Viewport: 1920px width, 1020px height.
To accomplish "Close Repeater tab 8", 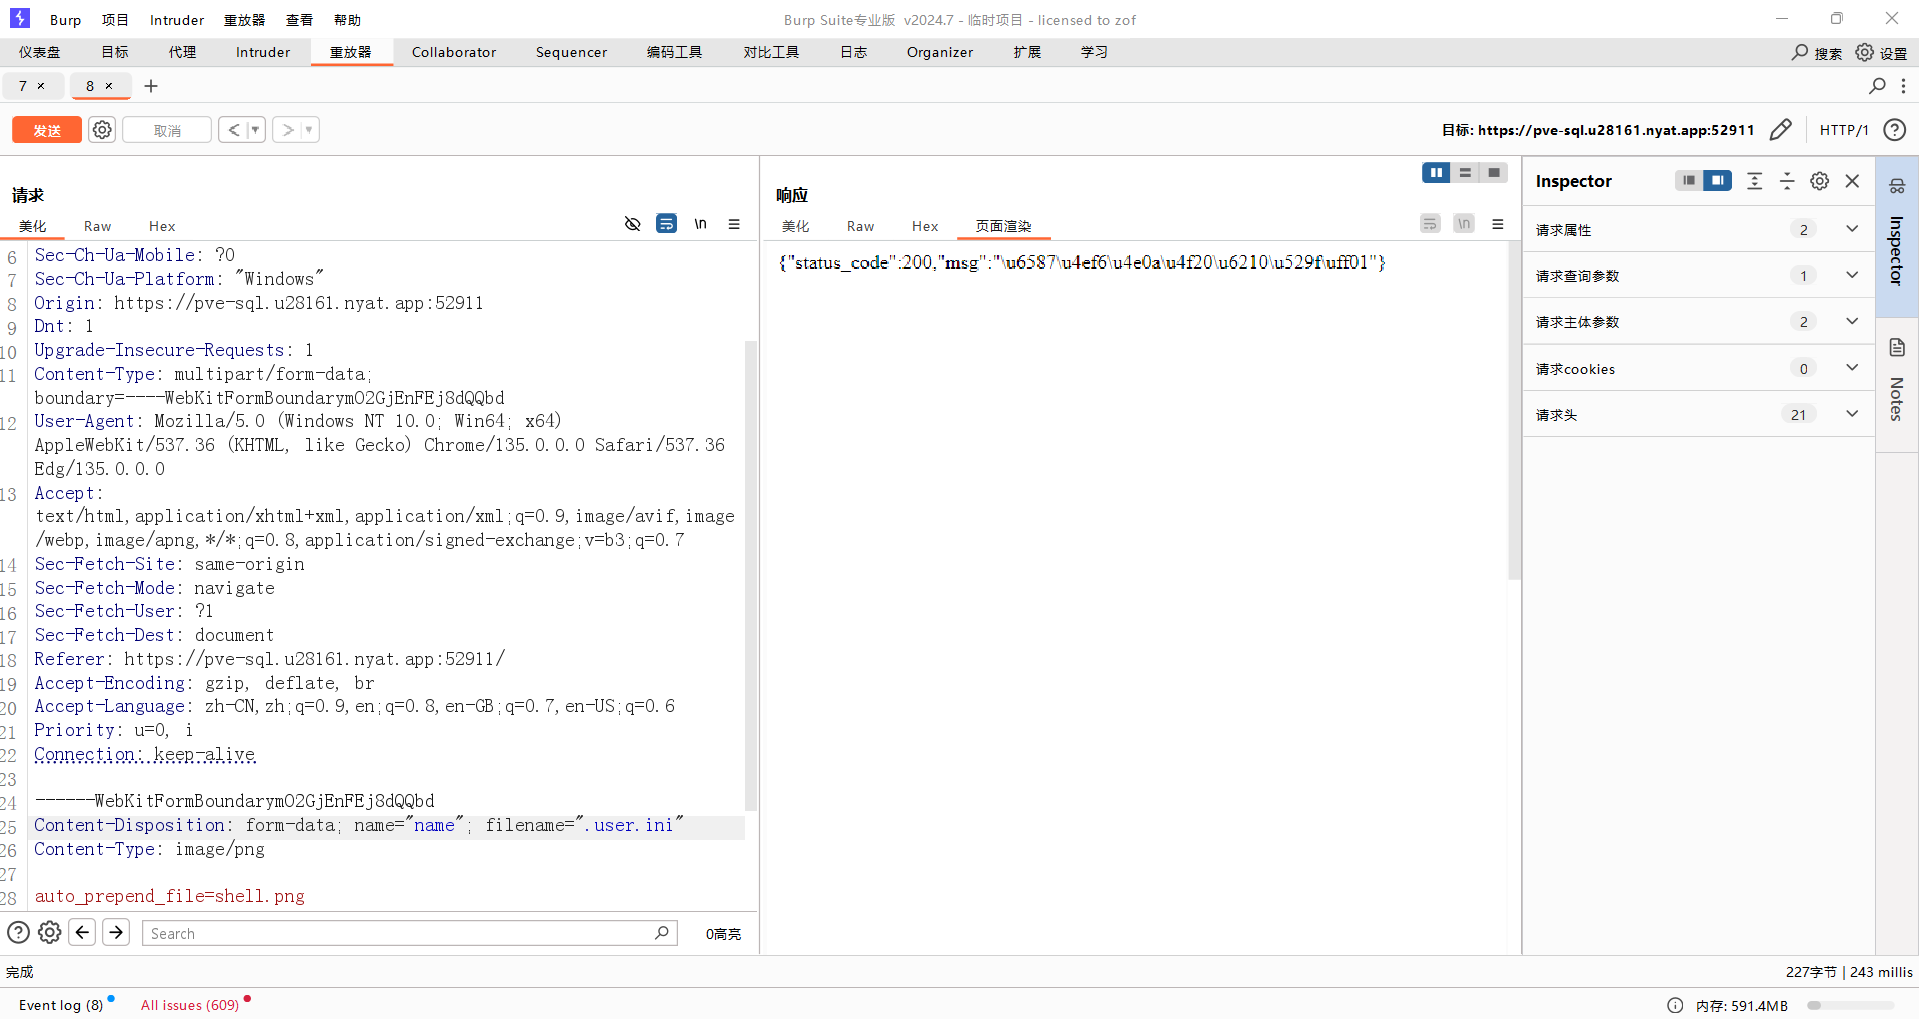I will [109, 86].
